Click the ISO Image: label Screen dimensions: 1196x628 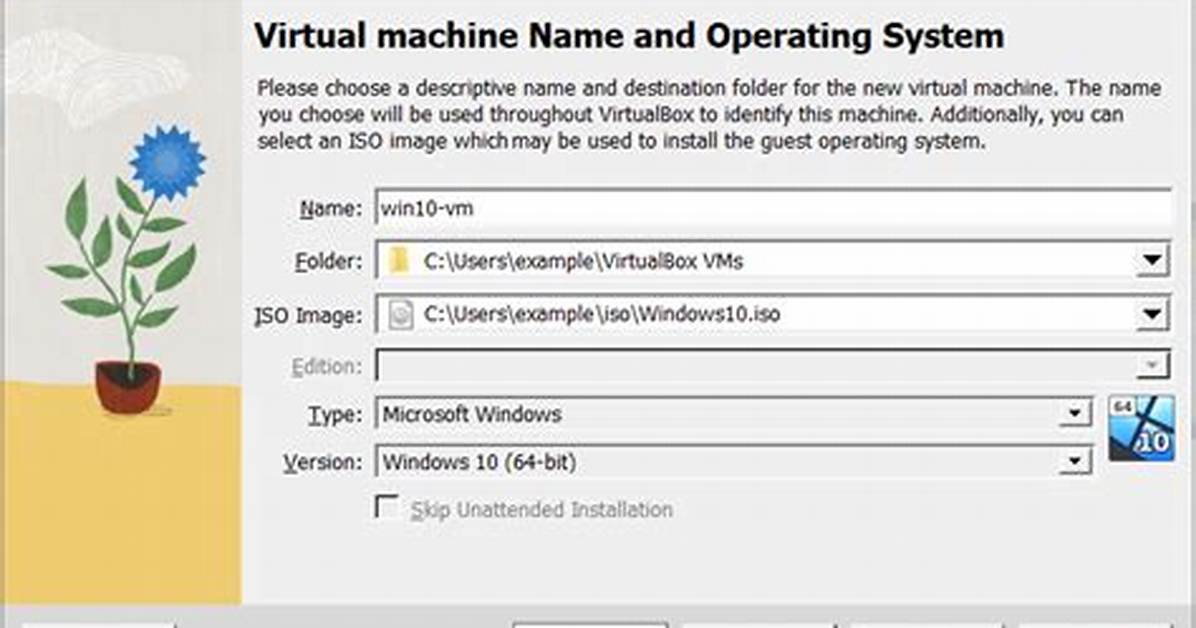click(x=308, y=315)
